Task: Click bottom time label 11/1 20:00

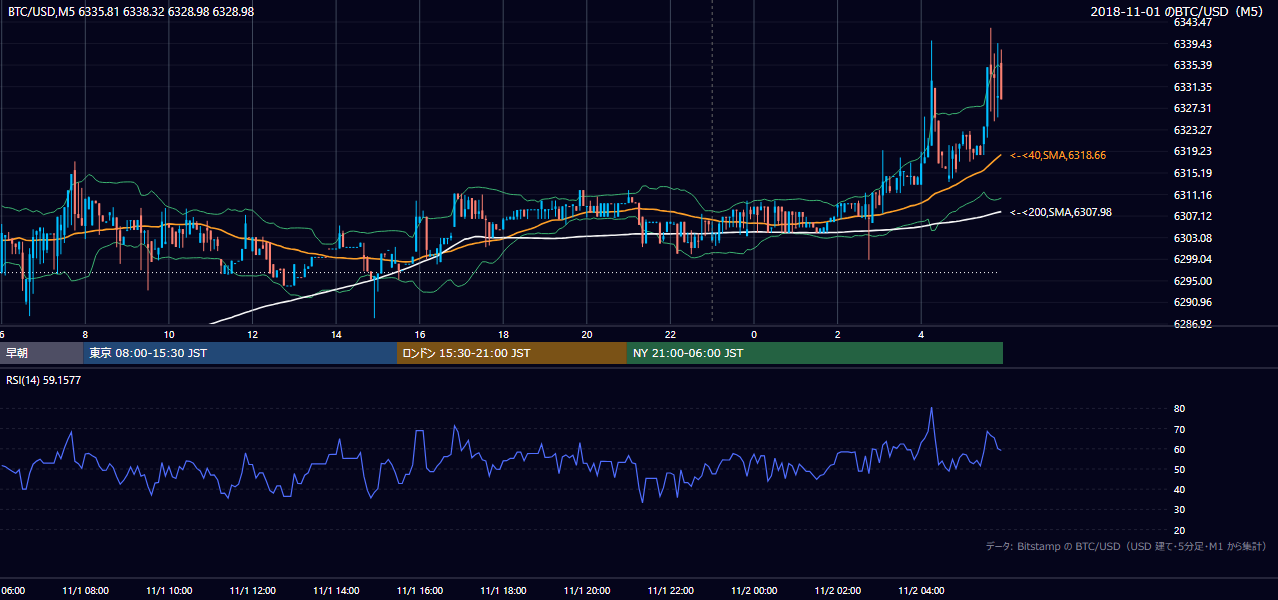Action: [x=587, y=590]
